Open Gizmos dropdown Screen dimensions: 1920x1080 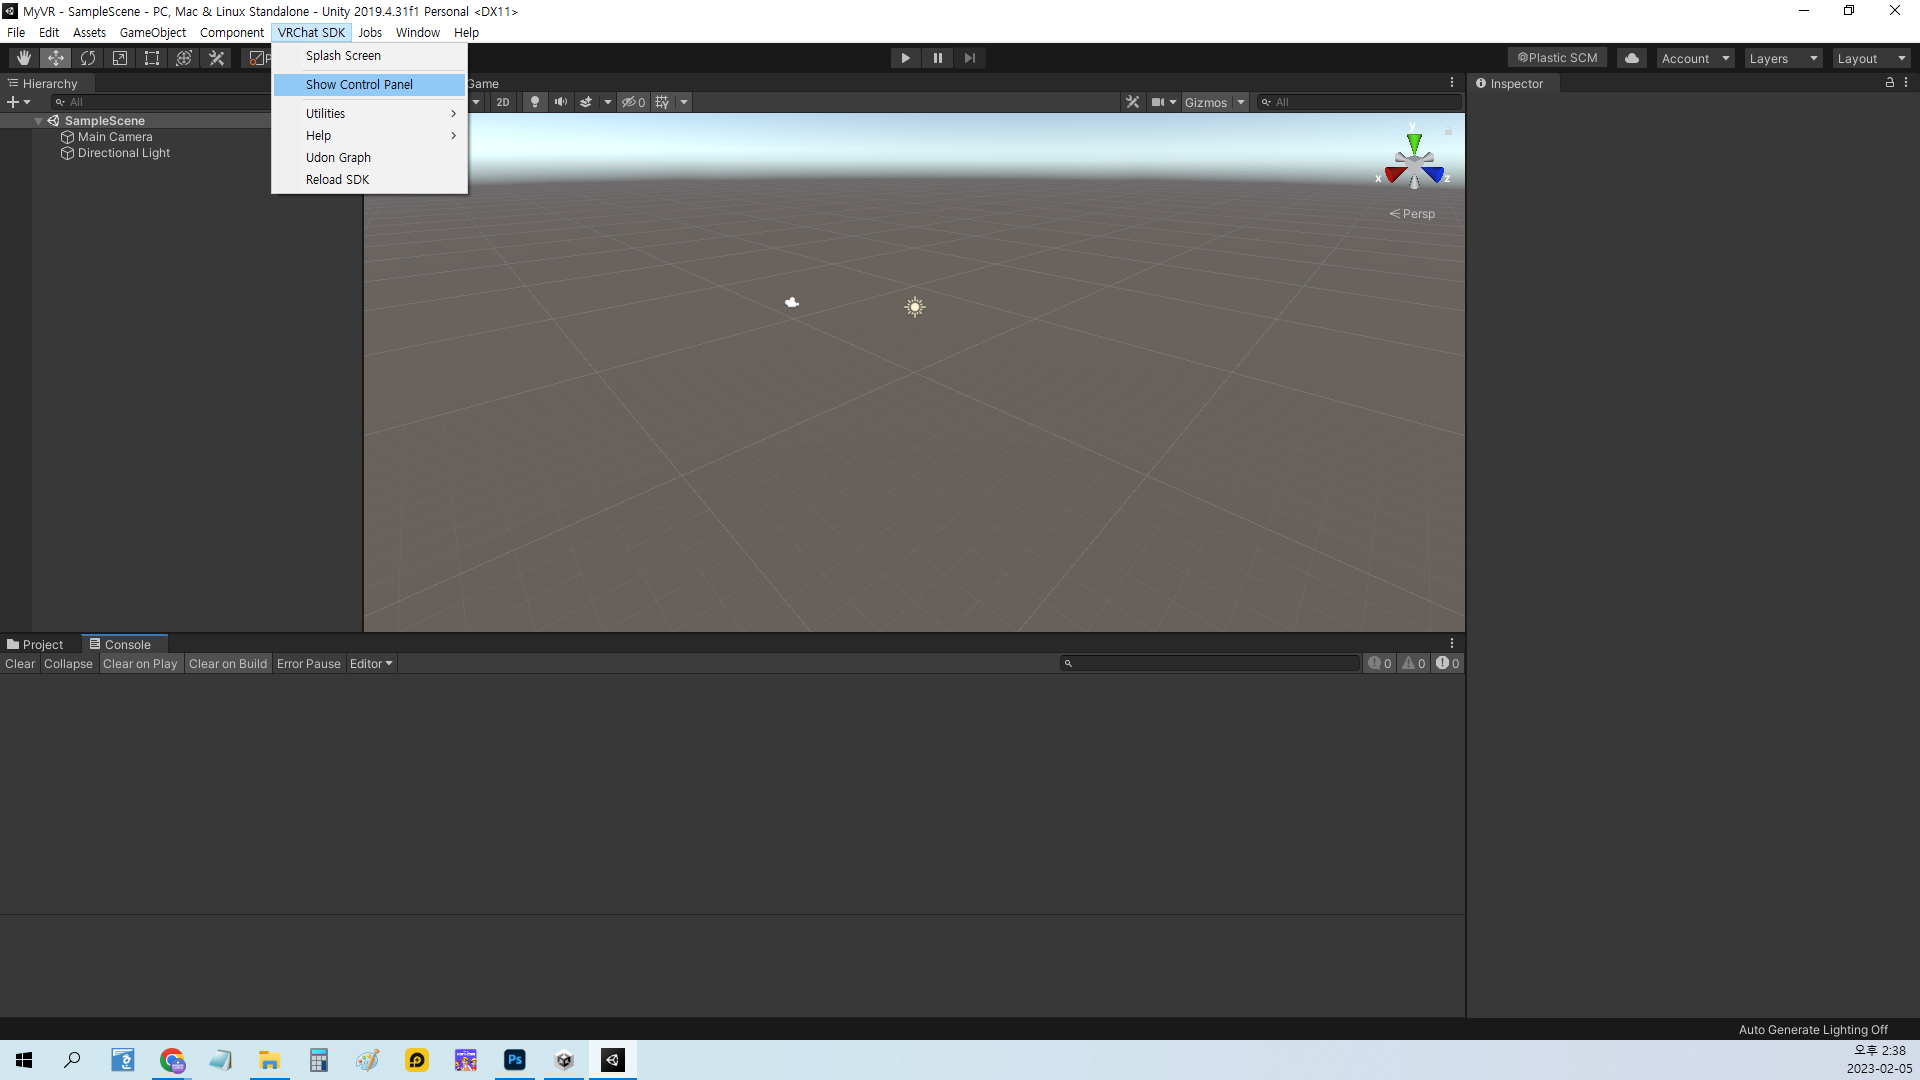pos(1214,102)
